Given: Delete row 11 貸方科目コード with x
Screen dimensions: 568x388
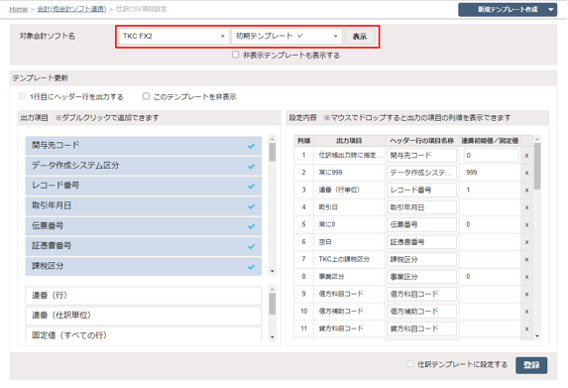Looking at the screenshot, I should [x=527, y=329].
